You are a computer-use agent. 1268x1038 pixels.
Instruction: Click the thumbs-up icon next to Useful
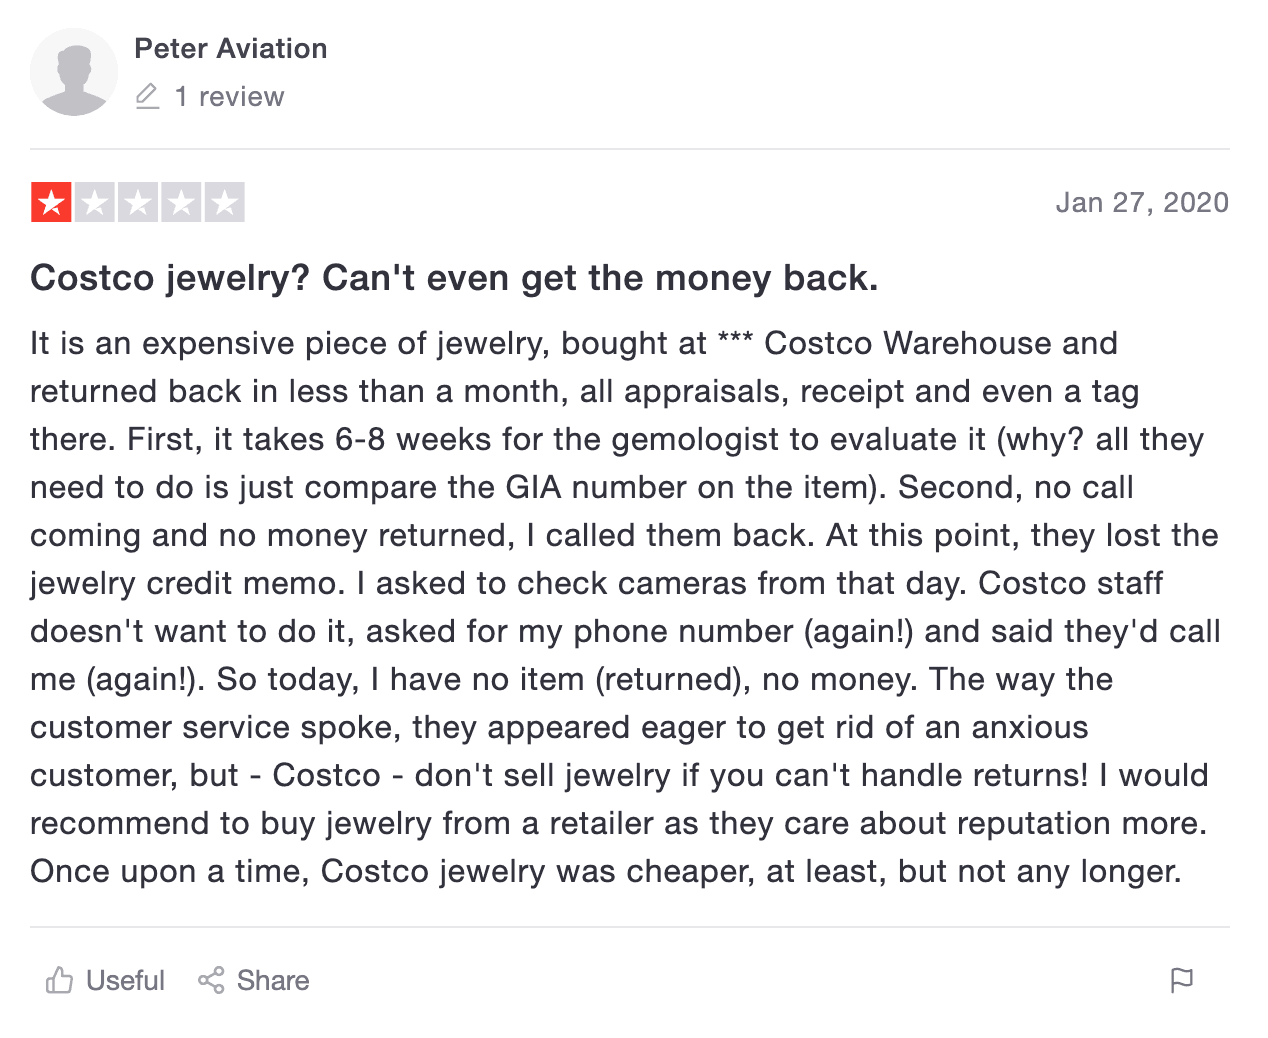[60, 981]
